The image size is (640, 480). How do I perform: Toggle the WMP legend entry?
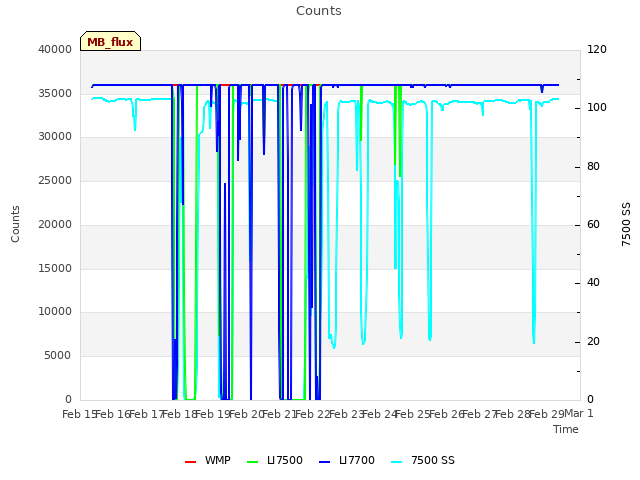coord(208,460)
